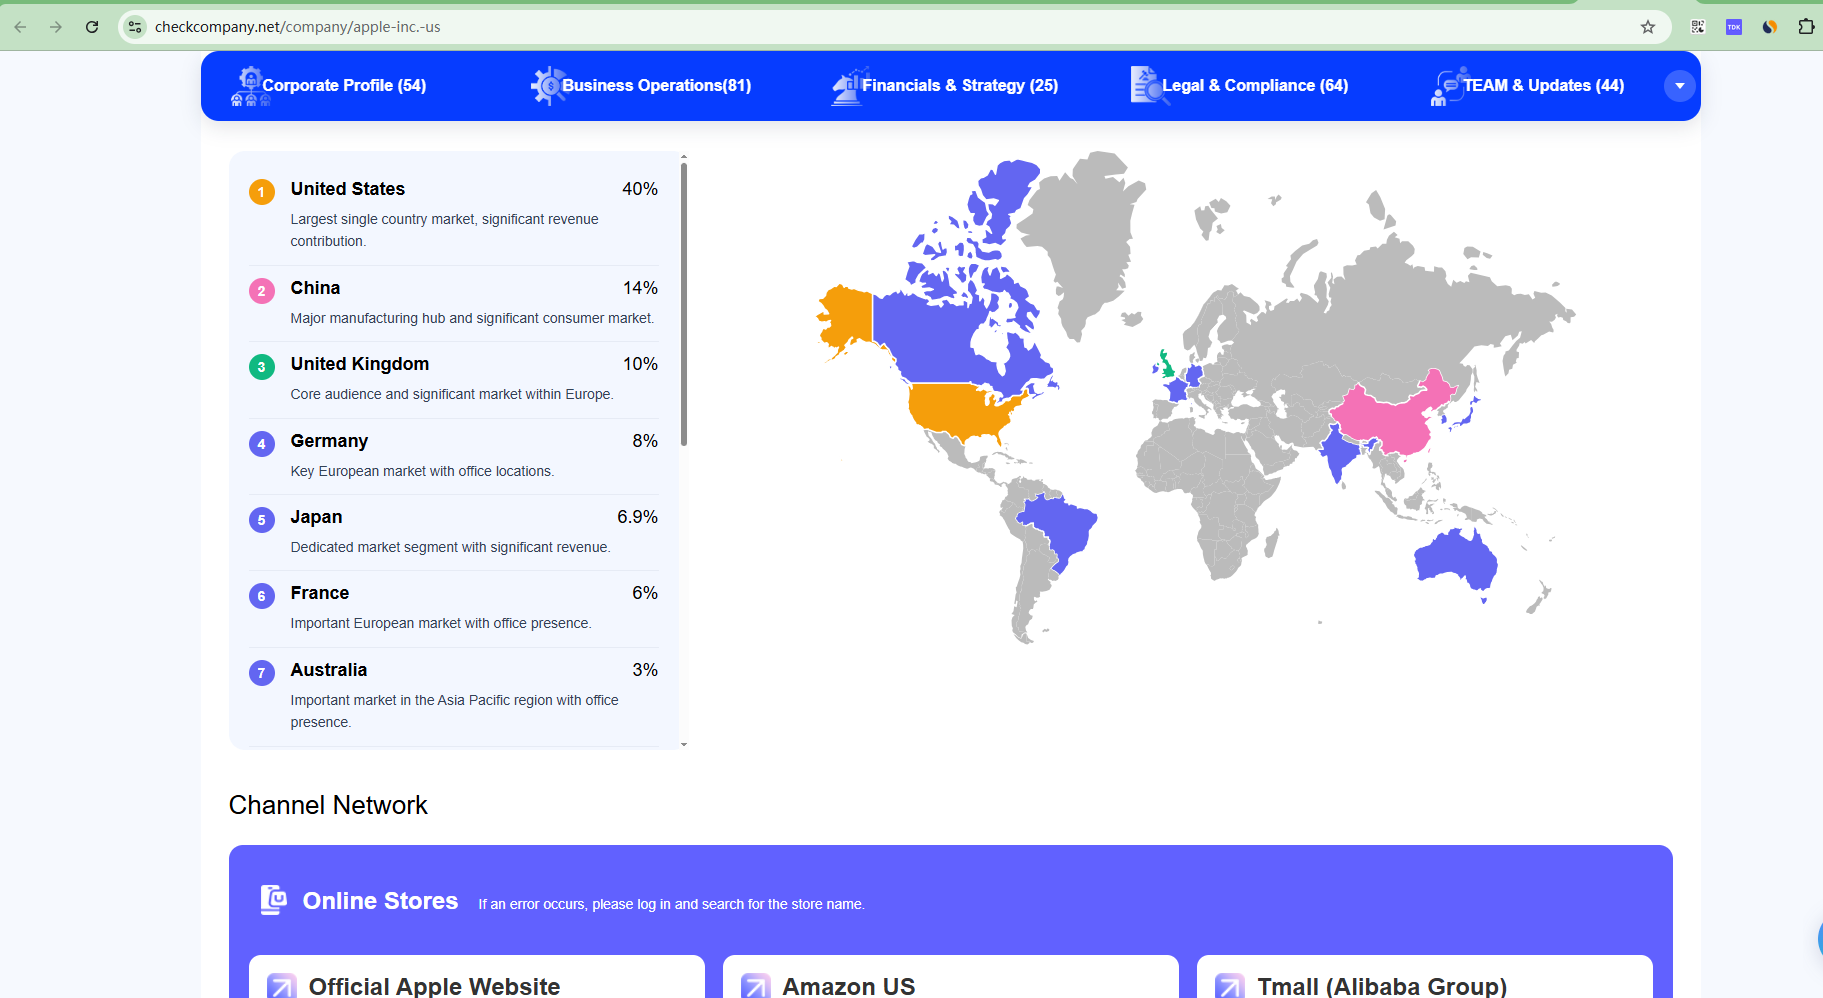
Task: View site information icon in address bar
Action: 136,27
